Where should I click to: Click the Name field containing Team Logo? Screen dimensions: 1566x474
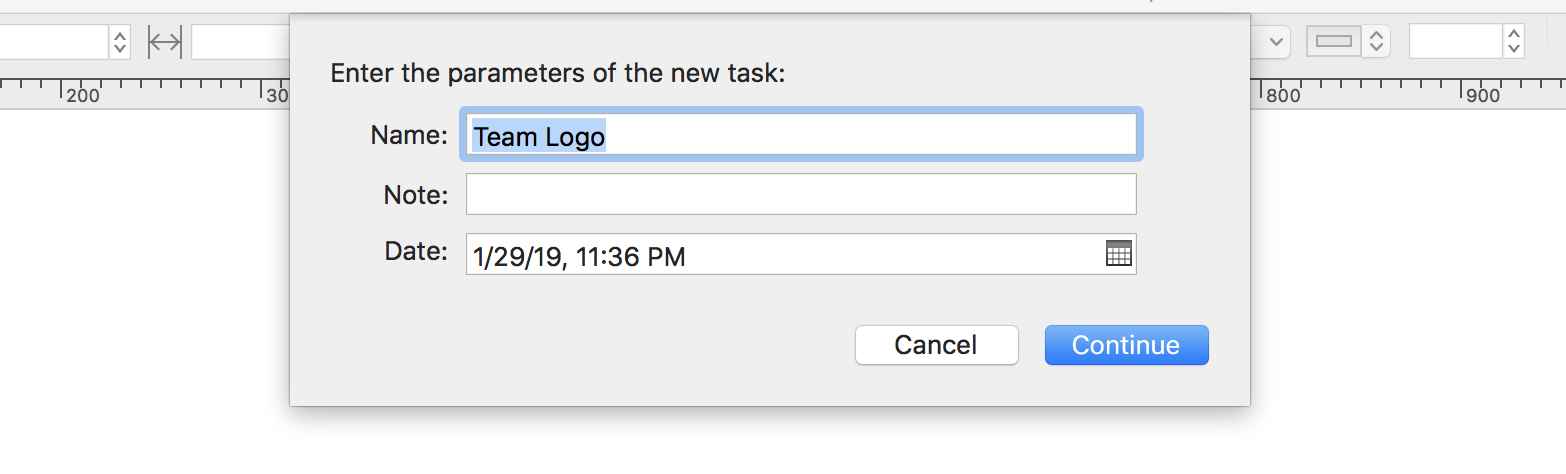(800, 135)
